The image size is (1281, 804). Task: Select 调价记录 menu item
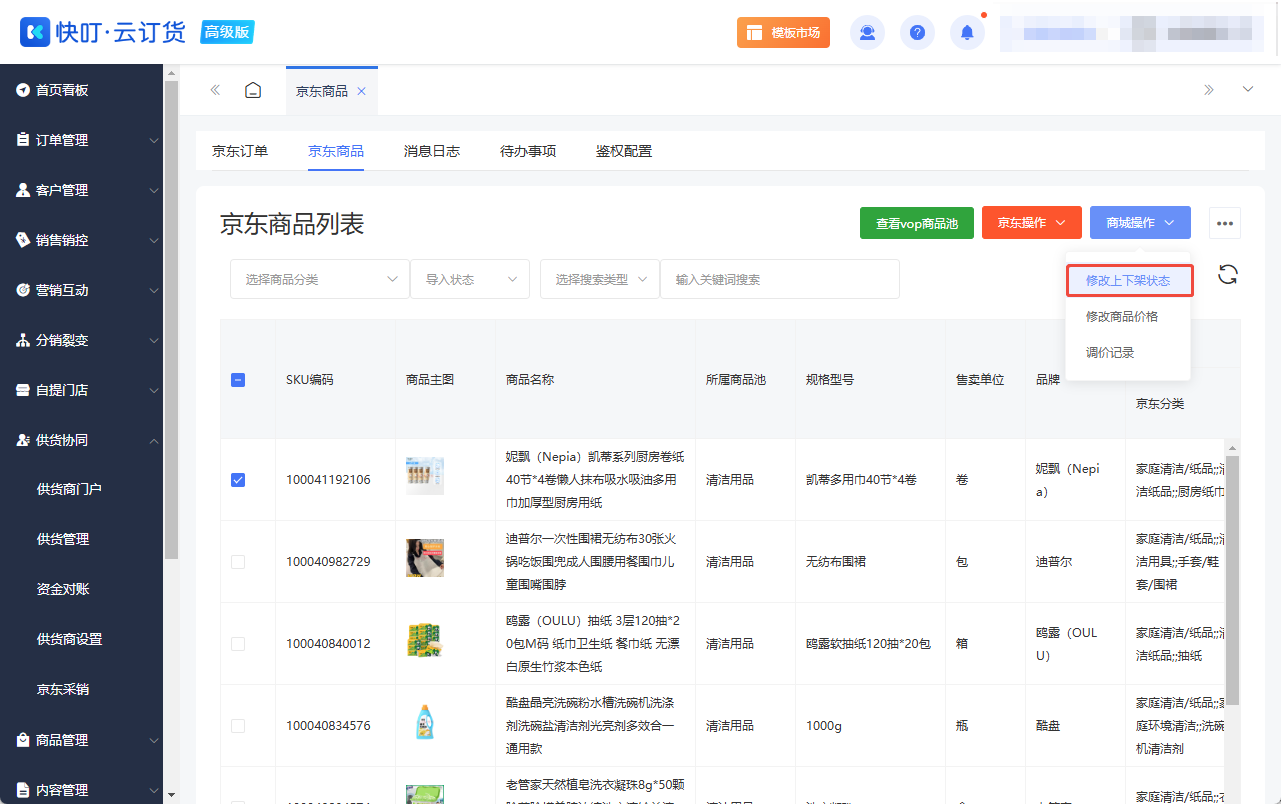pyautogui.click(x=1110, y=352)
